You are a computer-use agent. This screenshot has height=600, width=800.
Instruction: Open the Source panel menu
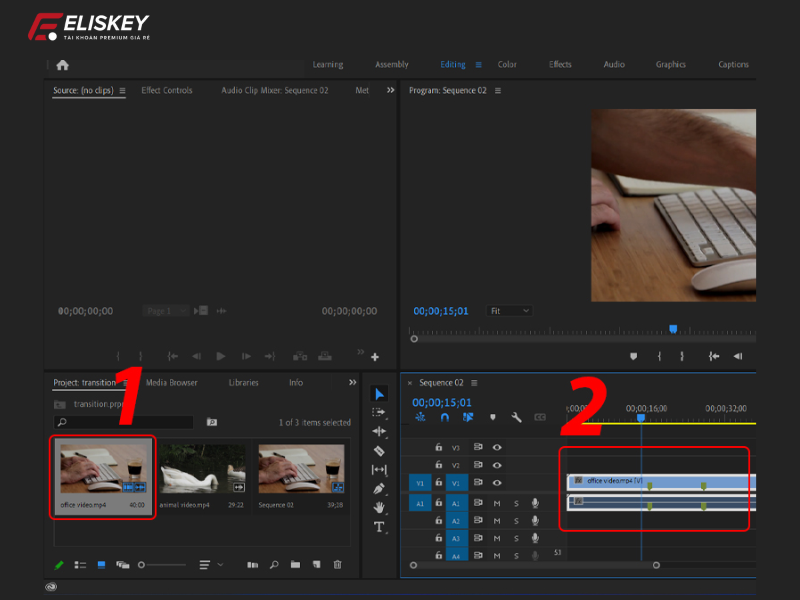[122, 90]
